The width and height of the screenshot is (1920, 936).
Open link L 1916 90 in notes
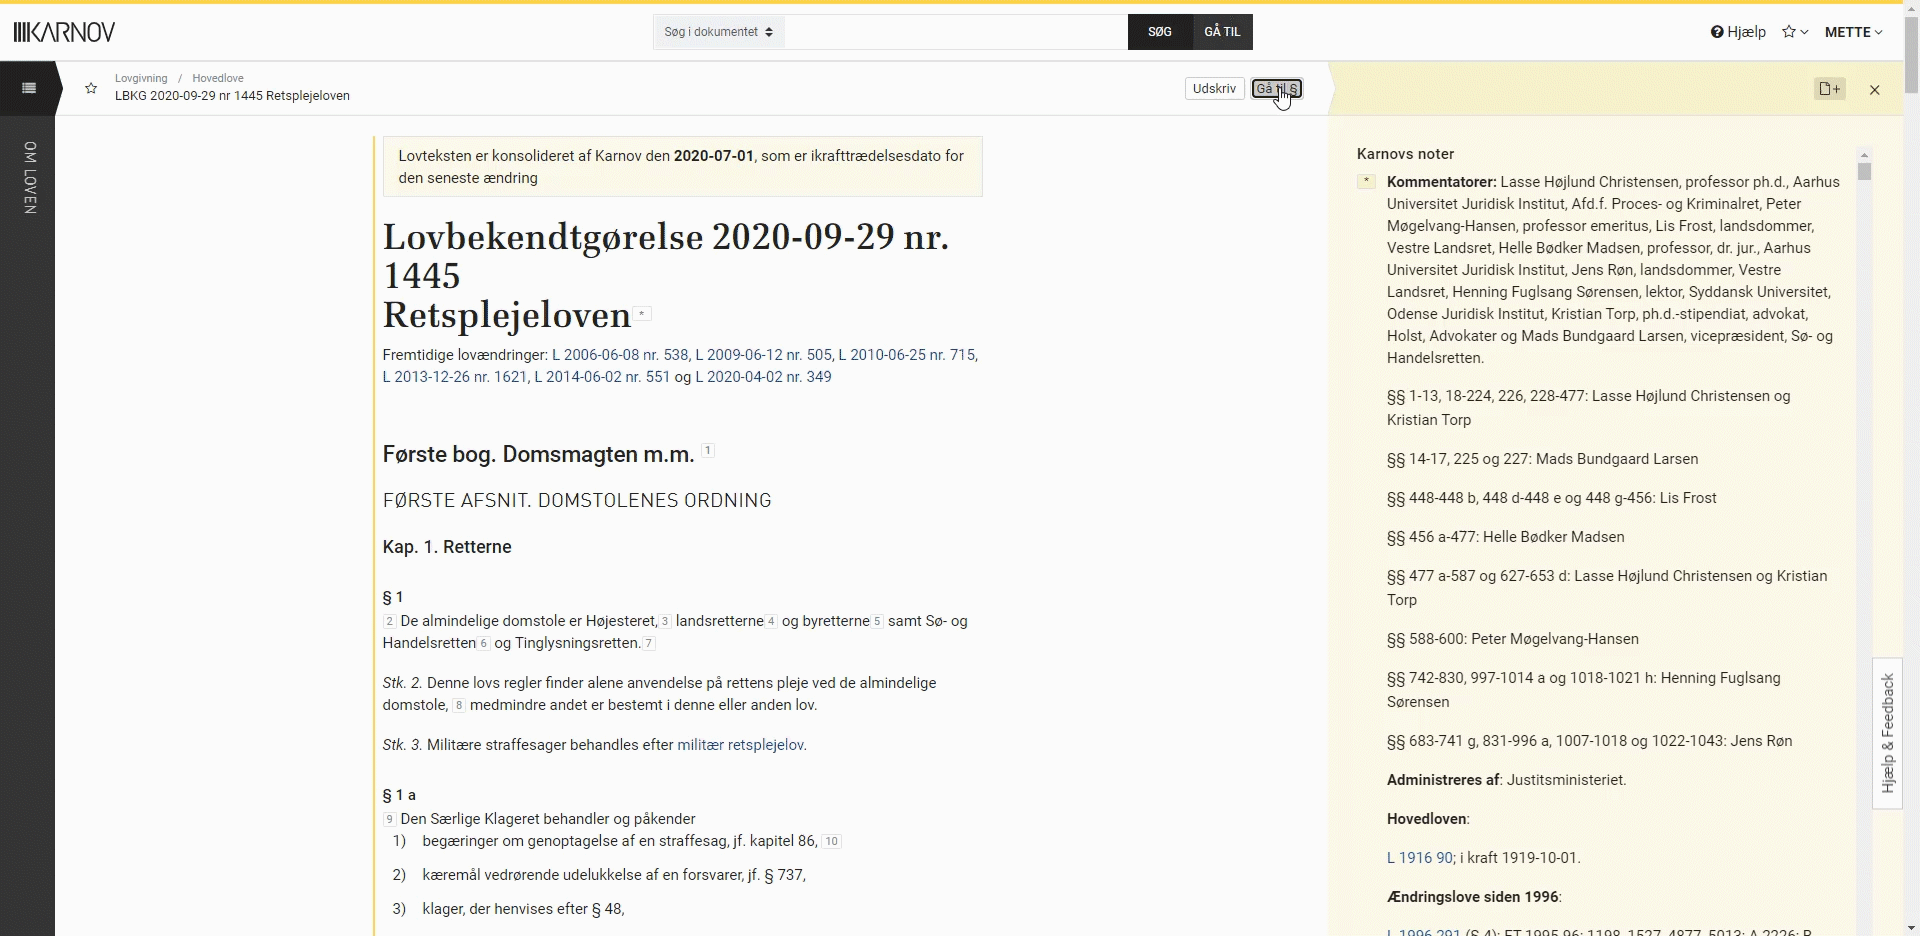pos(1420,858)
